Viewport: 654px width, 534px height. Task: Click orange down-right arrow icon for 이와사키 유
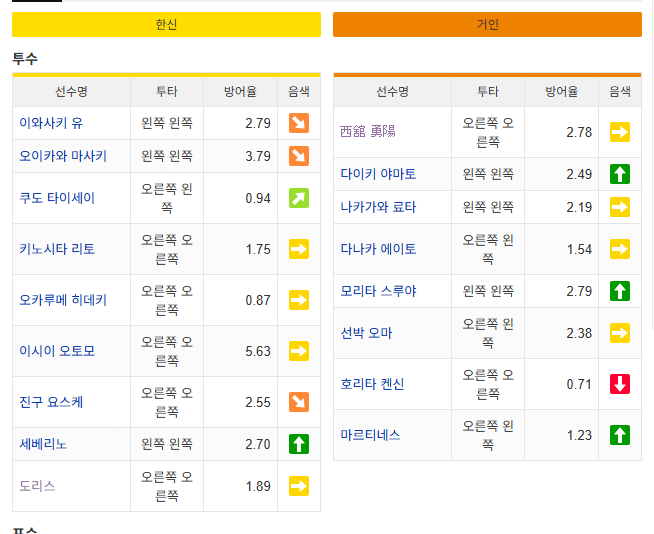tap(299, 123)
